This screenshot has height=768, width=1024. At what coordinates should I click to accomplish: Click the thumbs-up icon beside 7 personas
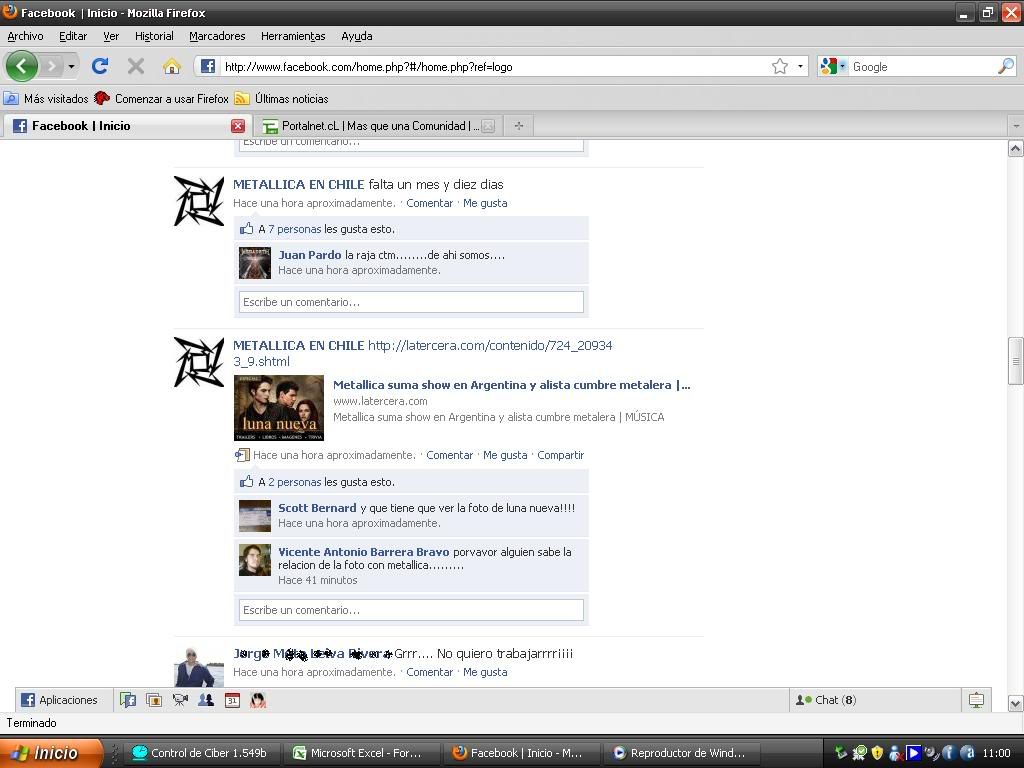(x=246, y=229)
